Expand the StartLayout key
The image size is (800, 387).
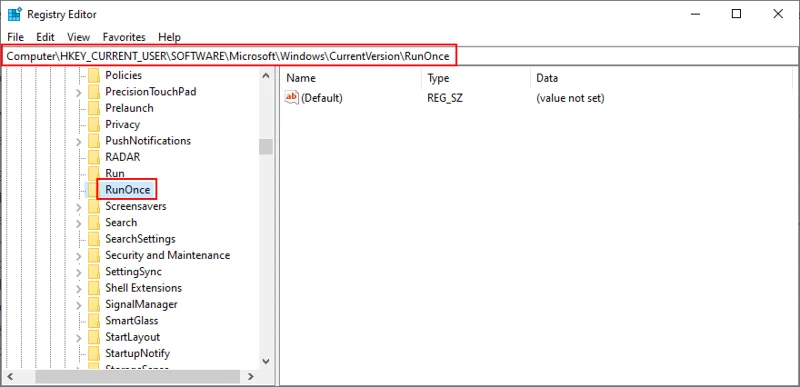[x=79, y=338]
